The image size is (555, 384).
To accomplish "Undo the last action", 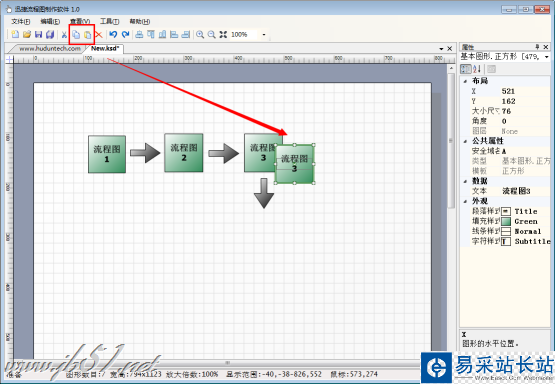I will [x=113, y=34].
